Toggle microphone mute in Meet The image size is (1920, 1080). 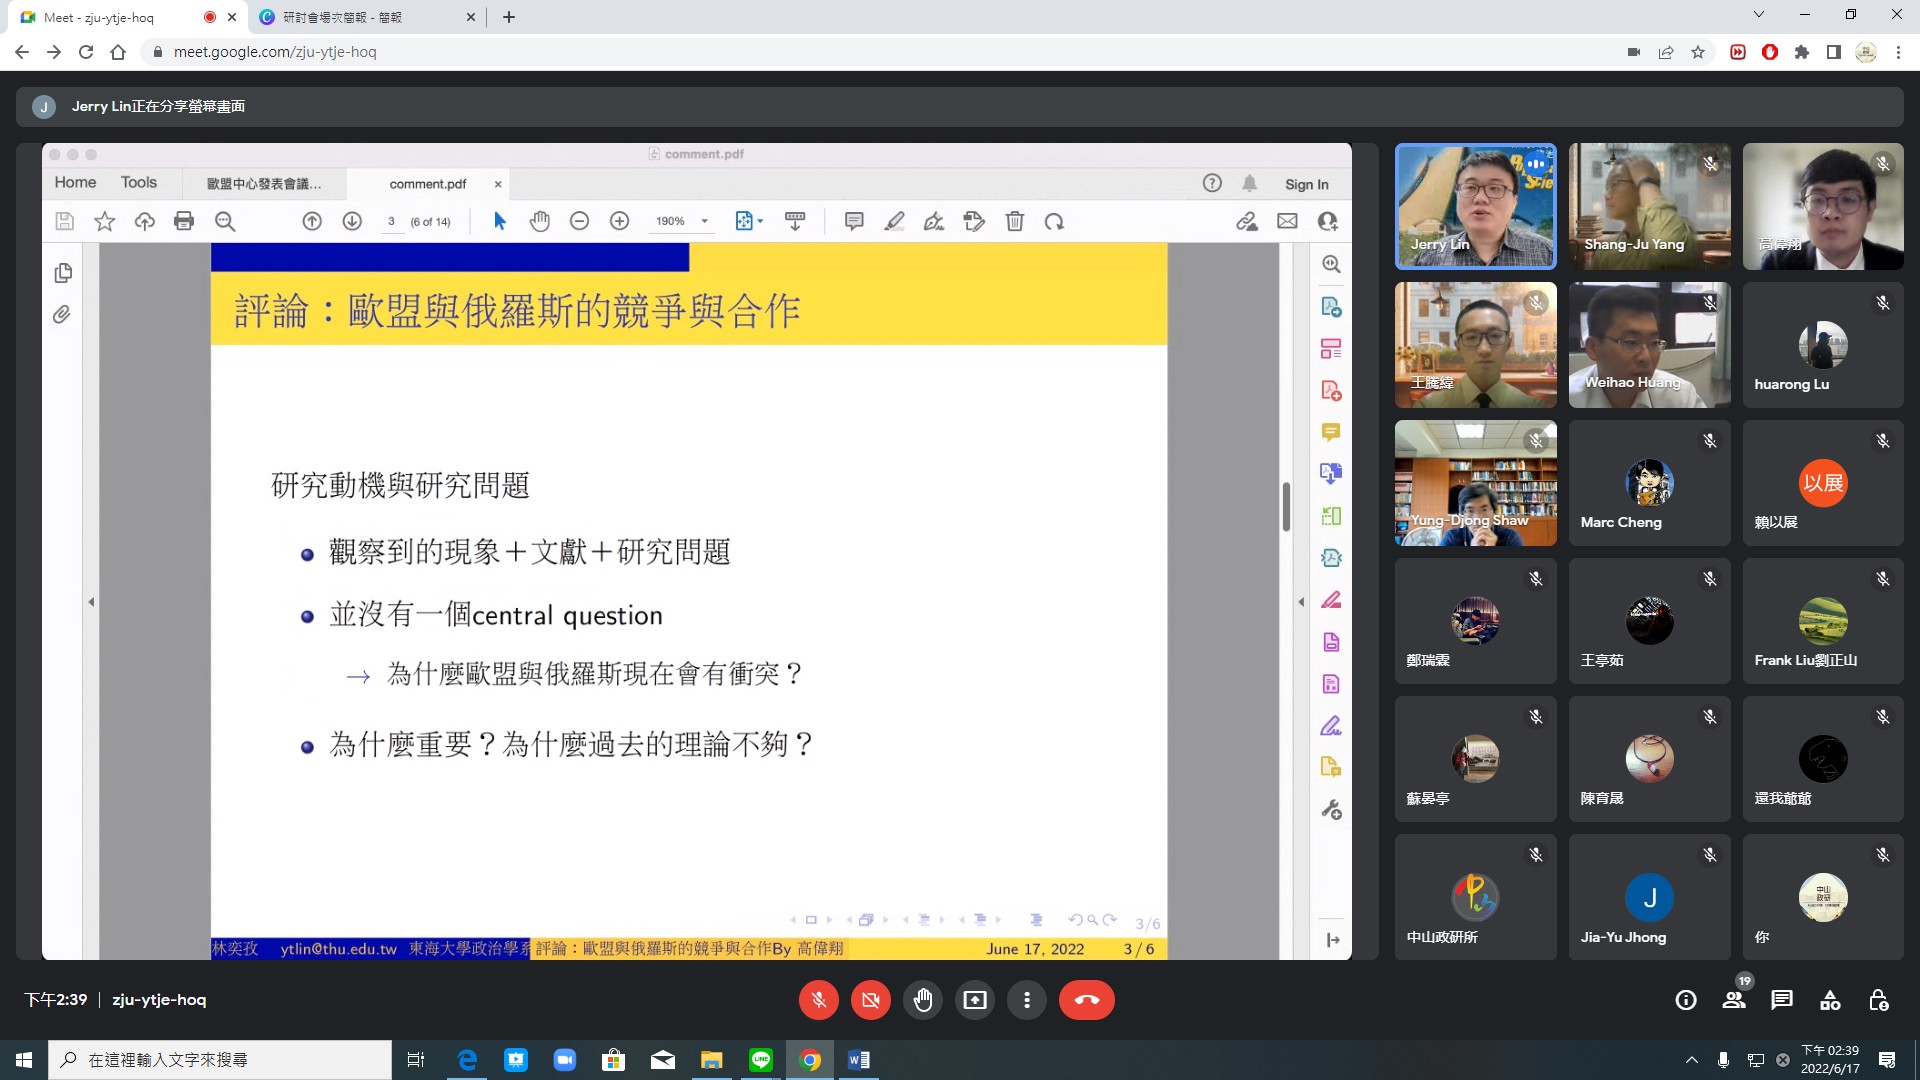818,1000
